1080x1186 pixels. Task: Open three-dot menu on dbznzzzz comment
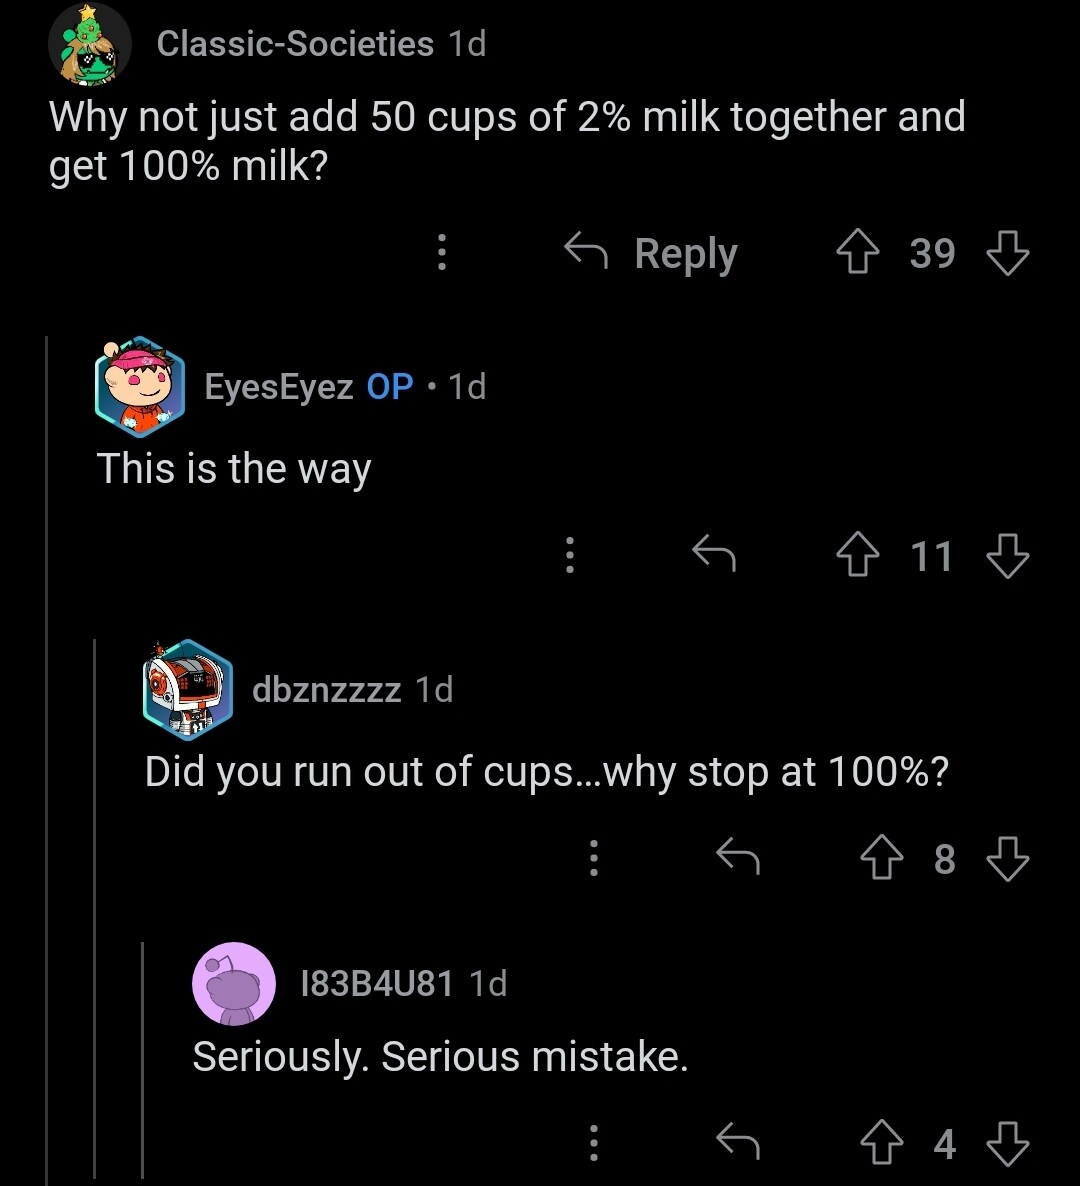click(594, 858)
